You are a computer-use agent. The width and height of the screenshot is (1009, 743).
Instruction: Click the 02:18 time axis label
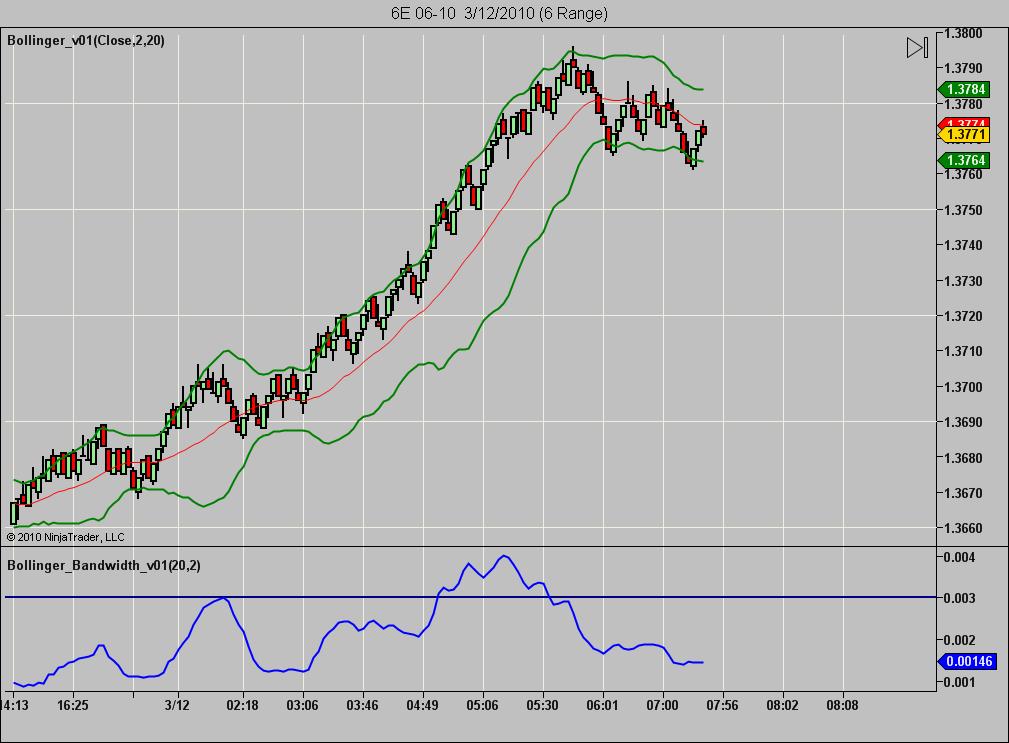(x=243, y=706)
